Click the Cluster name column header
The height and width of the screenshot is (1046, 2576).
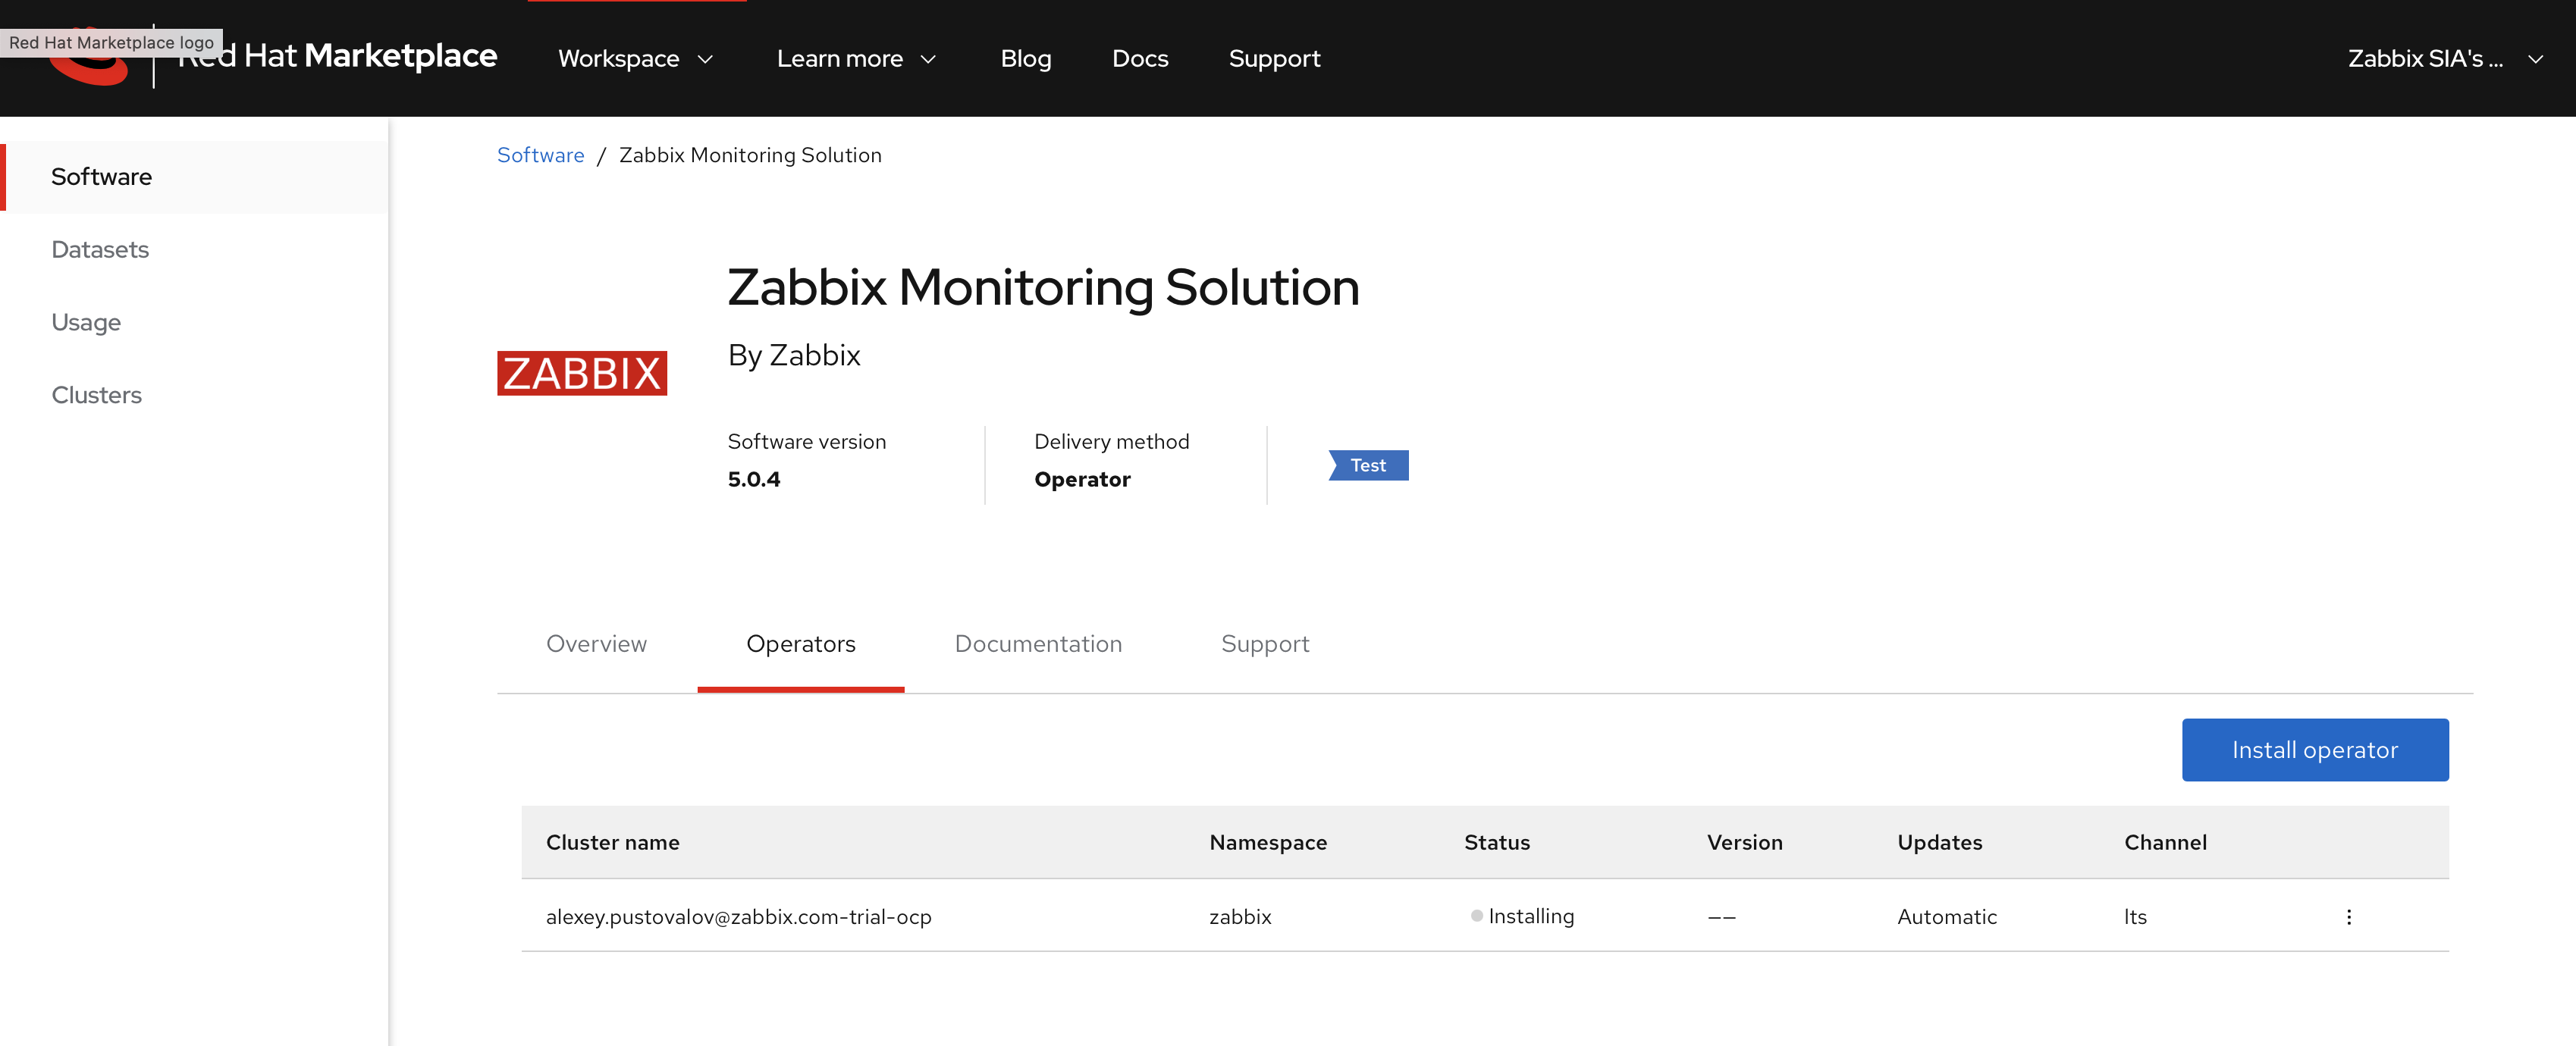coord(612,842)
